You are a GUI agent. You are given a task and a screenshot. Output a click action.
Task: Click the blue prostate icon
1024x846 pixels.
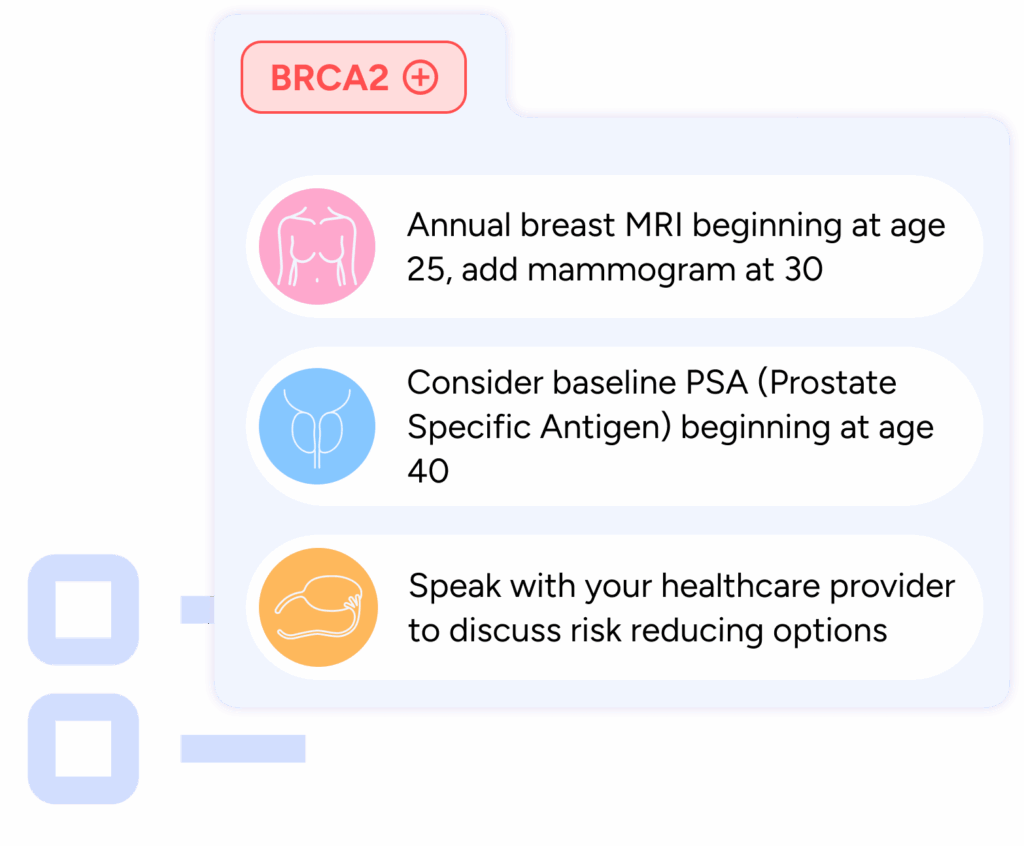point(317,426)
